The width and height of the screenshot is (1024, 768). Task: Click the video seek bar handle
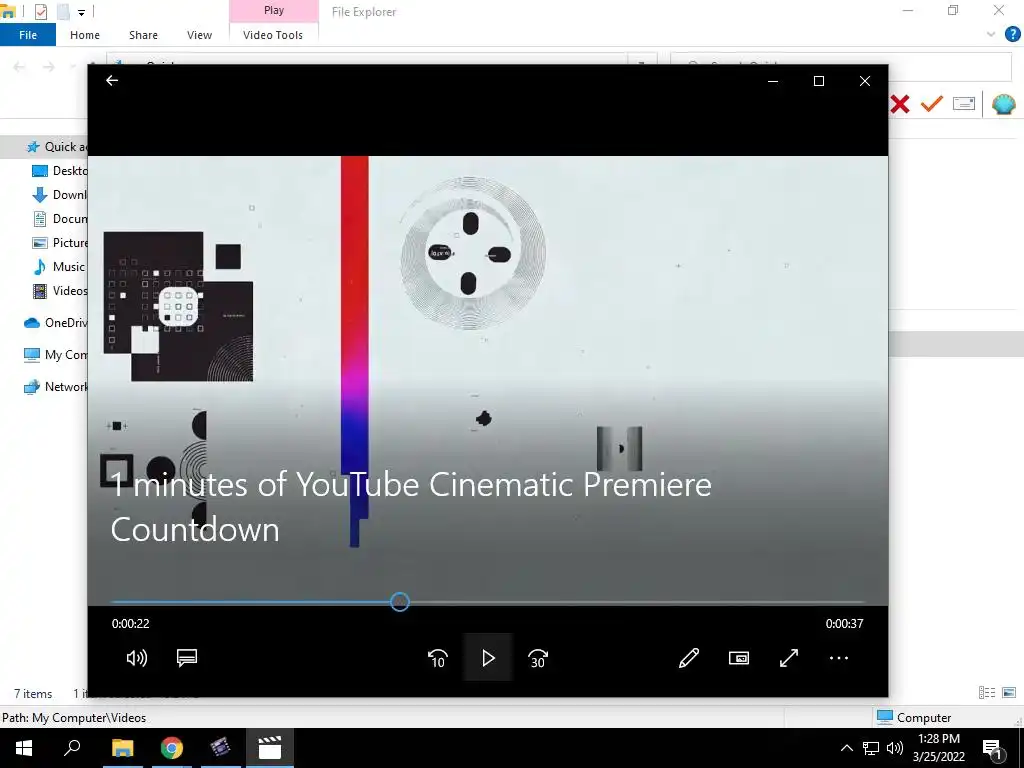click(x=400, y=602)
